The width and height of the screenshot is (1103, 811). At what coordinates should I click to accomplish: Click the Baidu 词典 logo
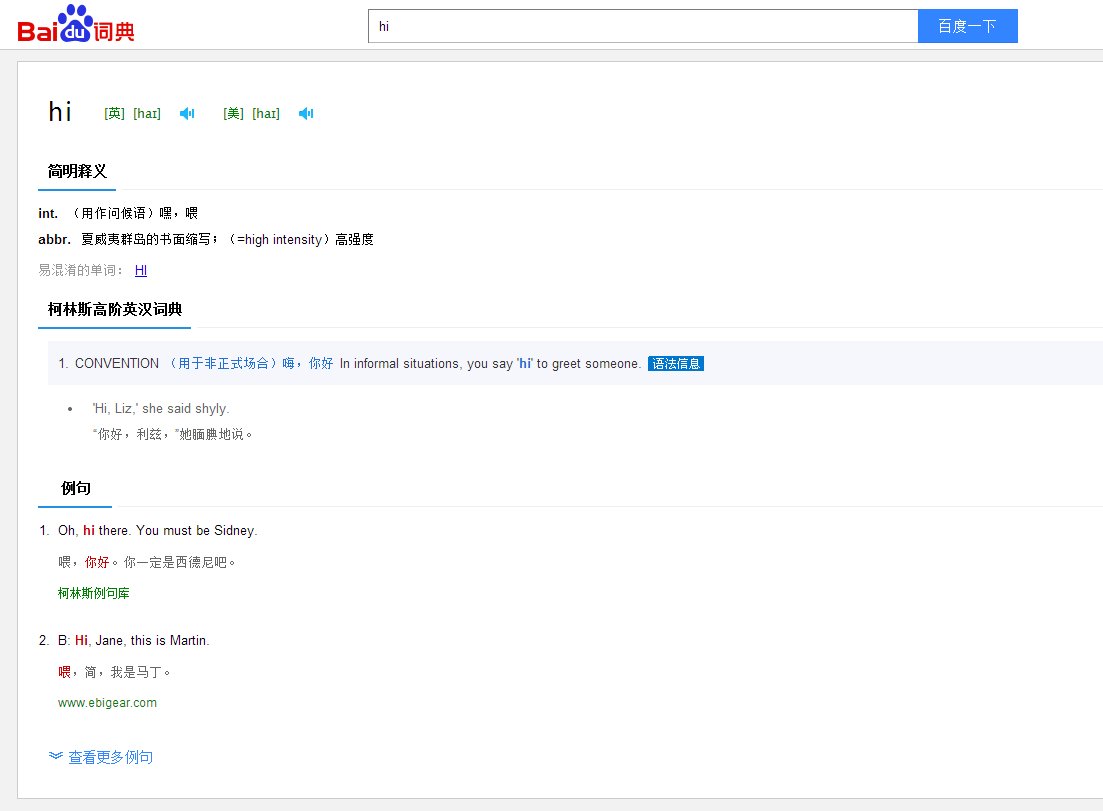pos(76,24)
